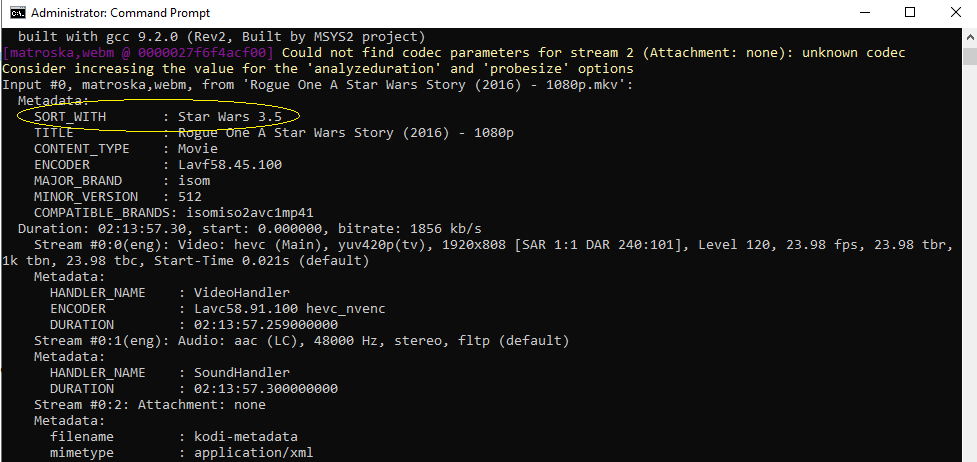Click the CONTENT_TYPE value "Movie"
Screen dimensions: 977x462
[x=200, y=148]
